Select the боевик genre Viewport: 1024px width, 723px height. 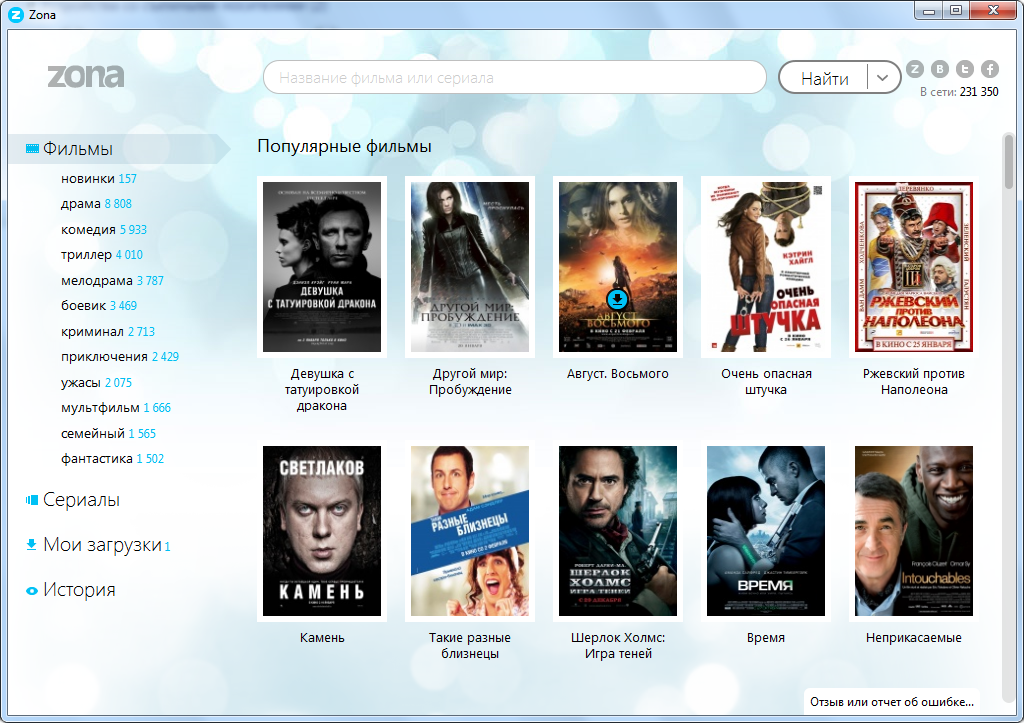click(99, 306)
